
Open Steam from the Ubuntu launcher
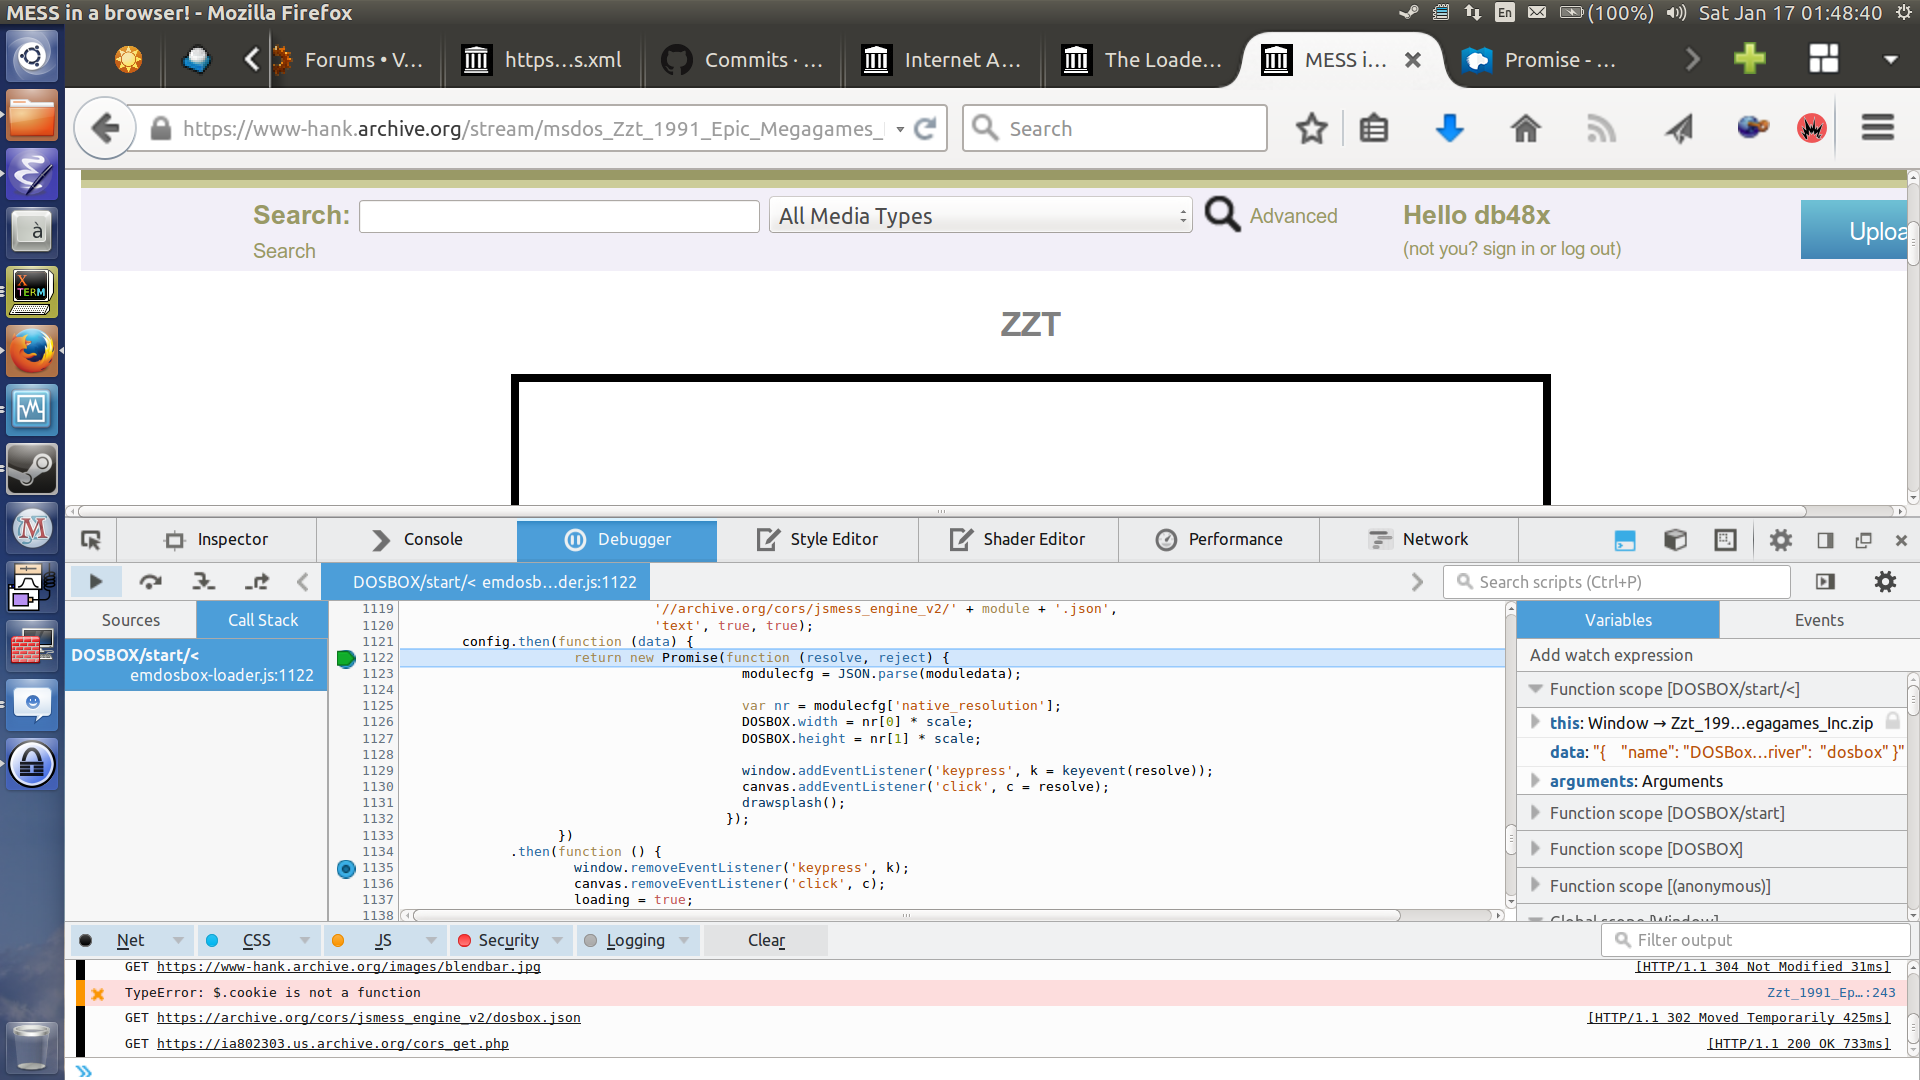[x=32, y=469]
